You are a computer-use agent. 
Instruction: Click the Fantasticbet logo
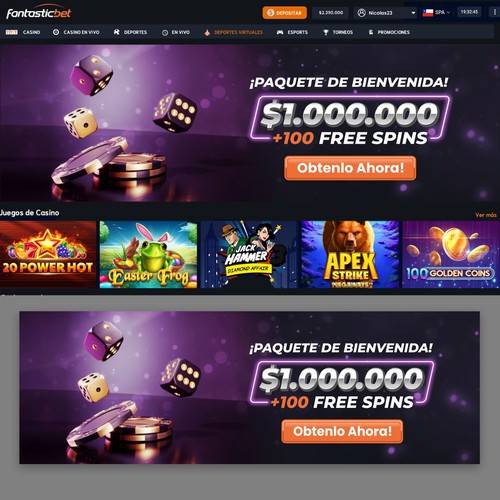pos(39,13)
